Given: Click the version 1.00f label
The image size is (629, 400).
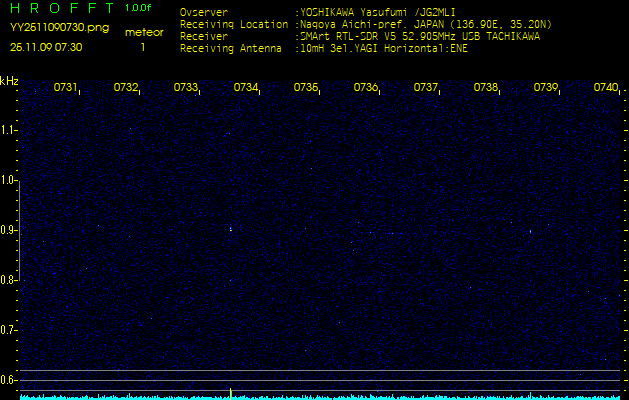Looking at the screenshot, I should pos(139,8).
